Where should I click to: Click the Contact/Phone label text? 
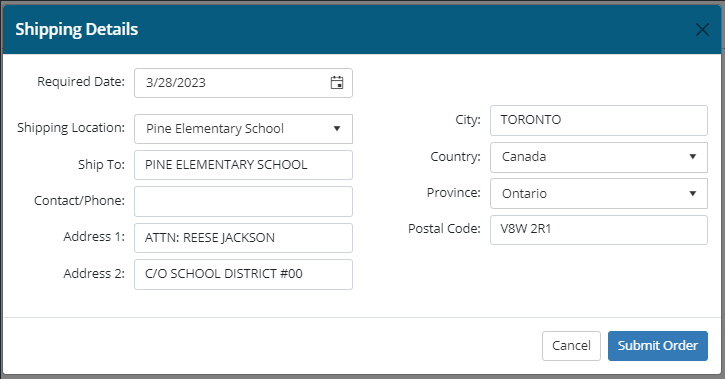(80, 201)
